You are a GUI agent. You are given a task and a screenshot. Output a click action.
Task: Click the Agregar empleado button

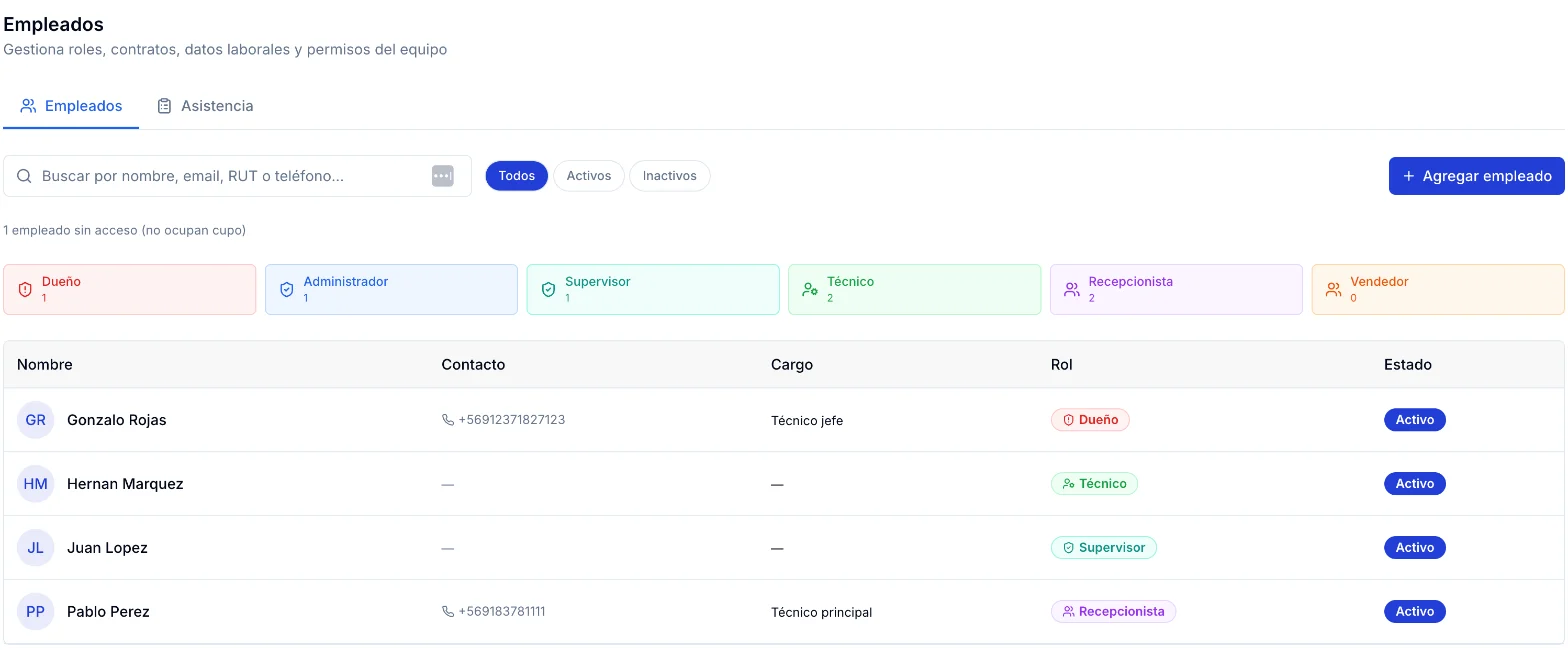[x=1477, y=176]
